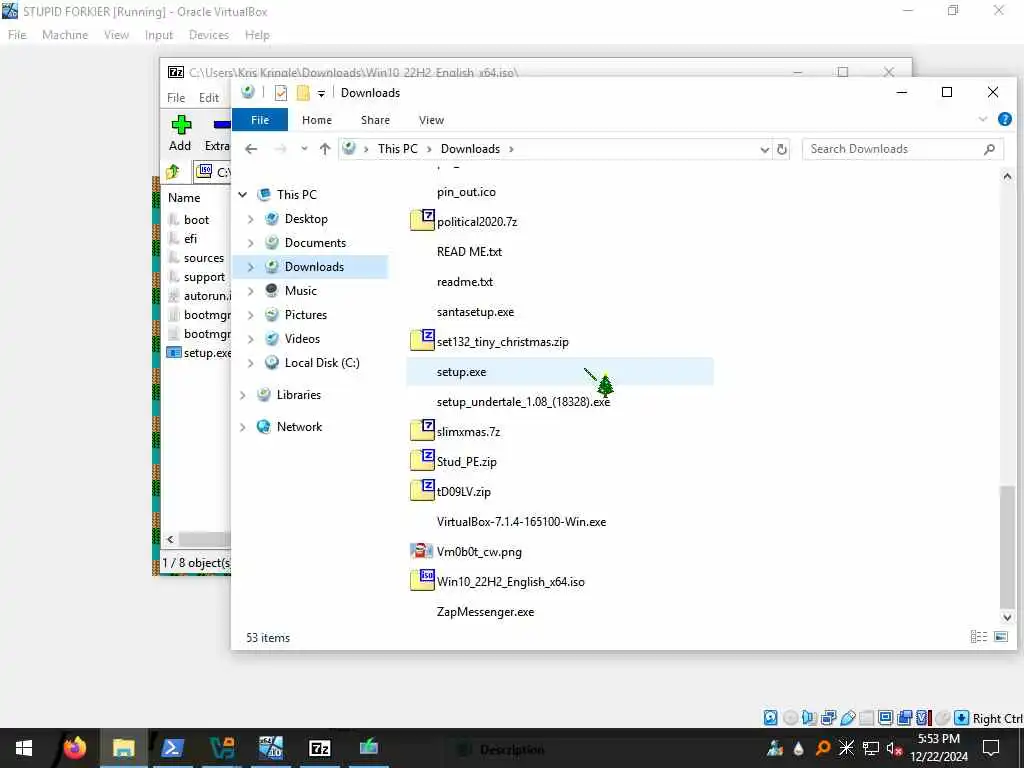Click scroll-down arrow of Explorer file list
The height and width of the screenshot is (768, 1024).
pos(1007,617)
